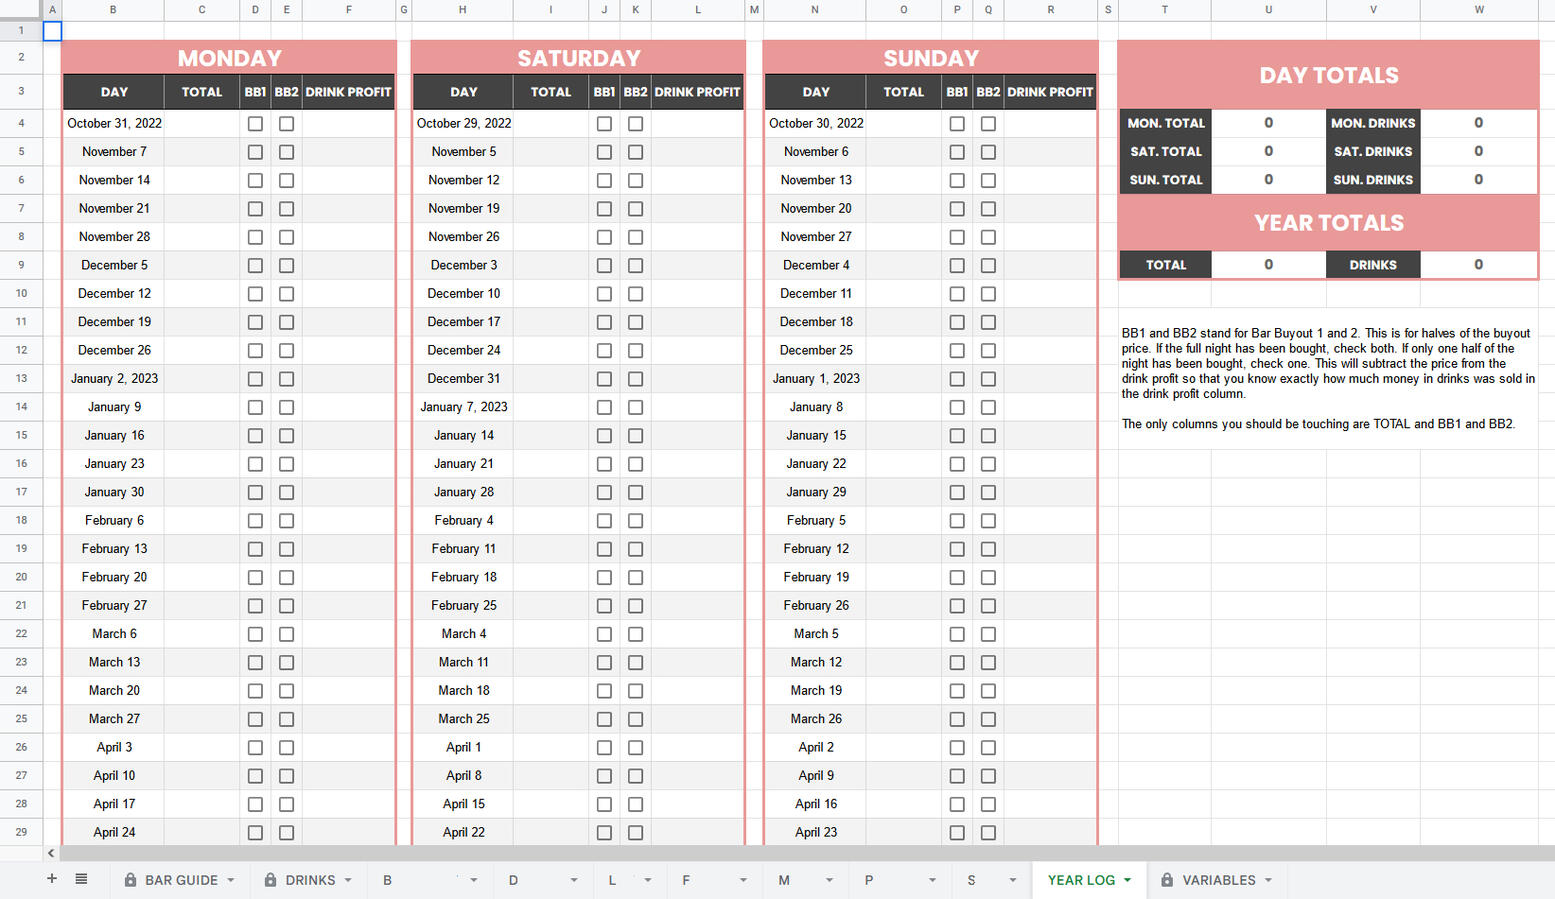The height and width of the screenshot is (899, 1555).
Task: Click the lock icon on DRINKS tab
Action: (x=269, y=880)
